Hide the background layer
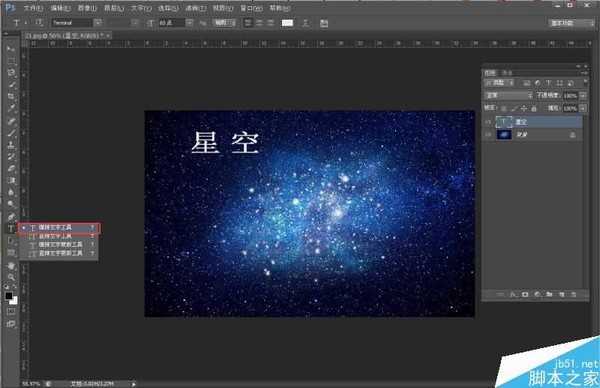 tap(488, 135)
